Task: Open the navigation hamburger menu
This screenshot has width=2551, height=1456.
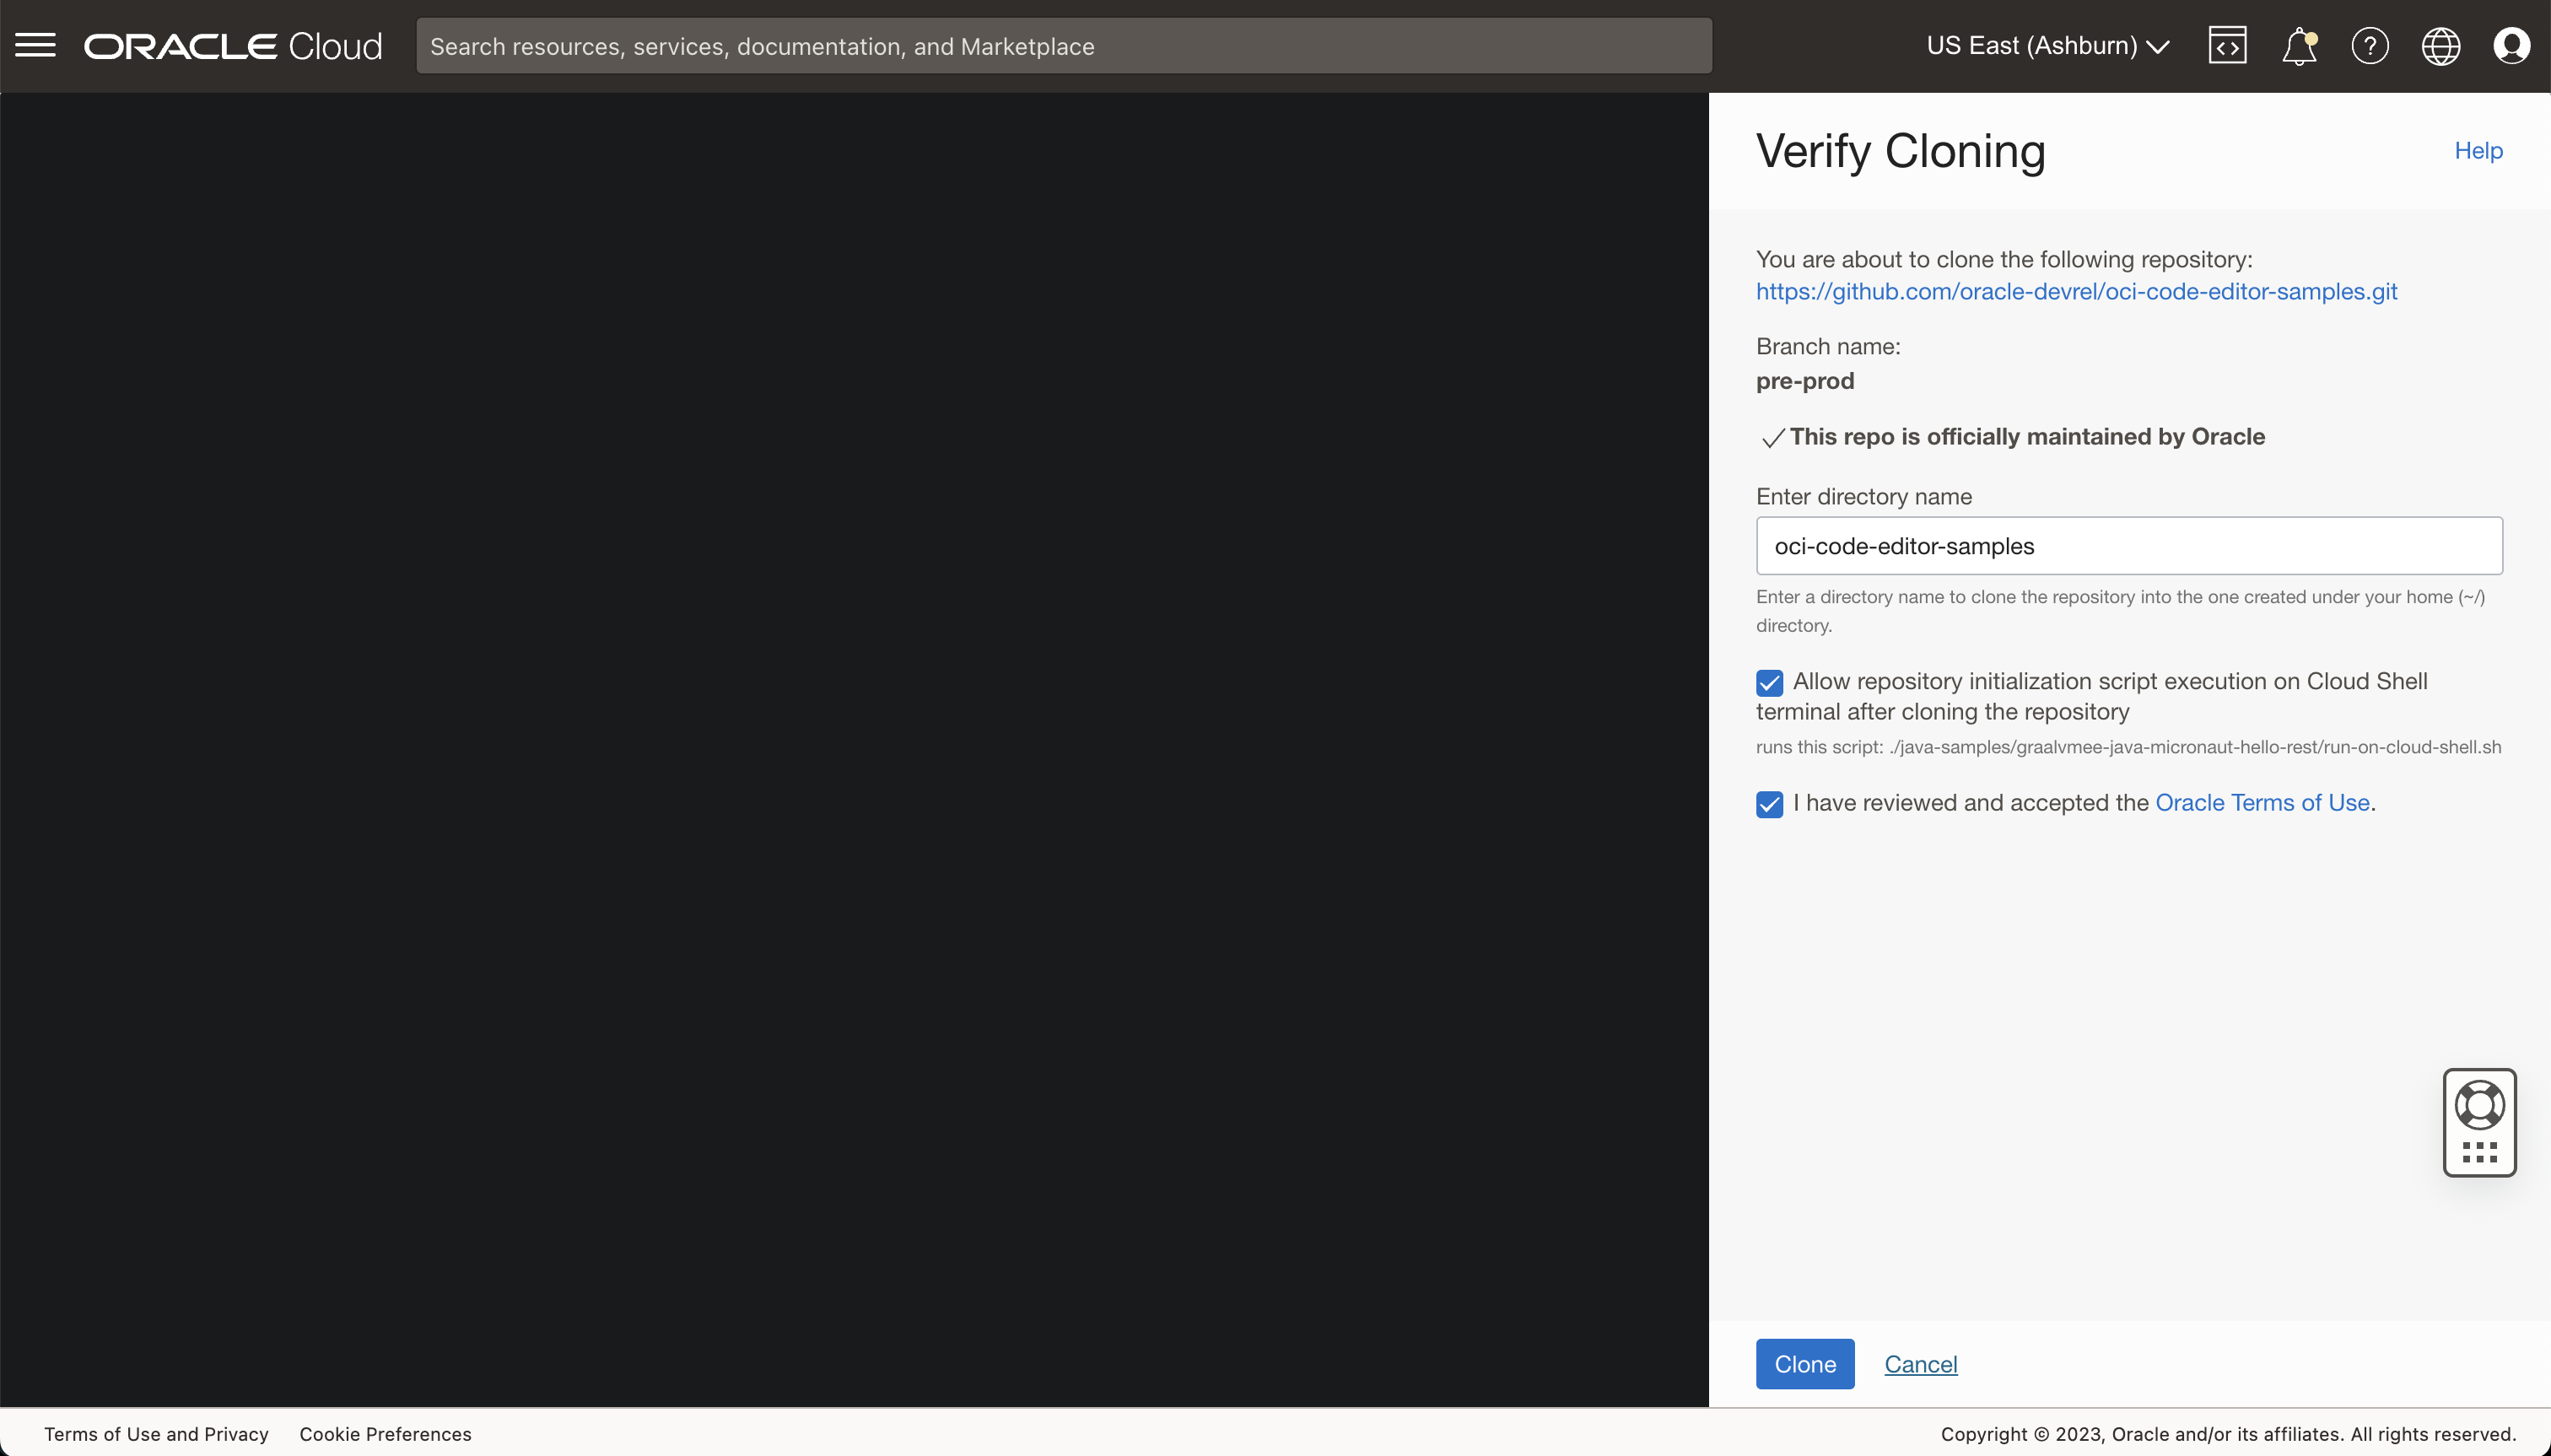Action: [x=36, y=44]
